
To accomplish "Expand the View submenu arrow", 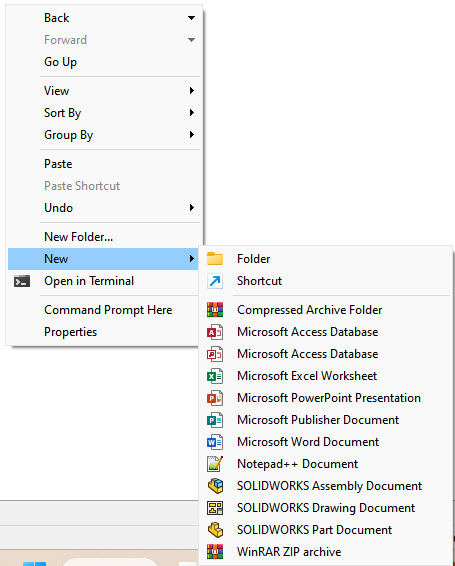I will click(x=192, y=91).
